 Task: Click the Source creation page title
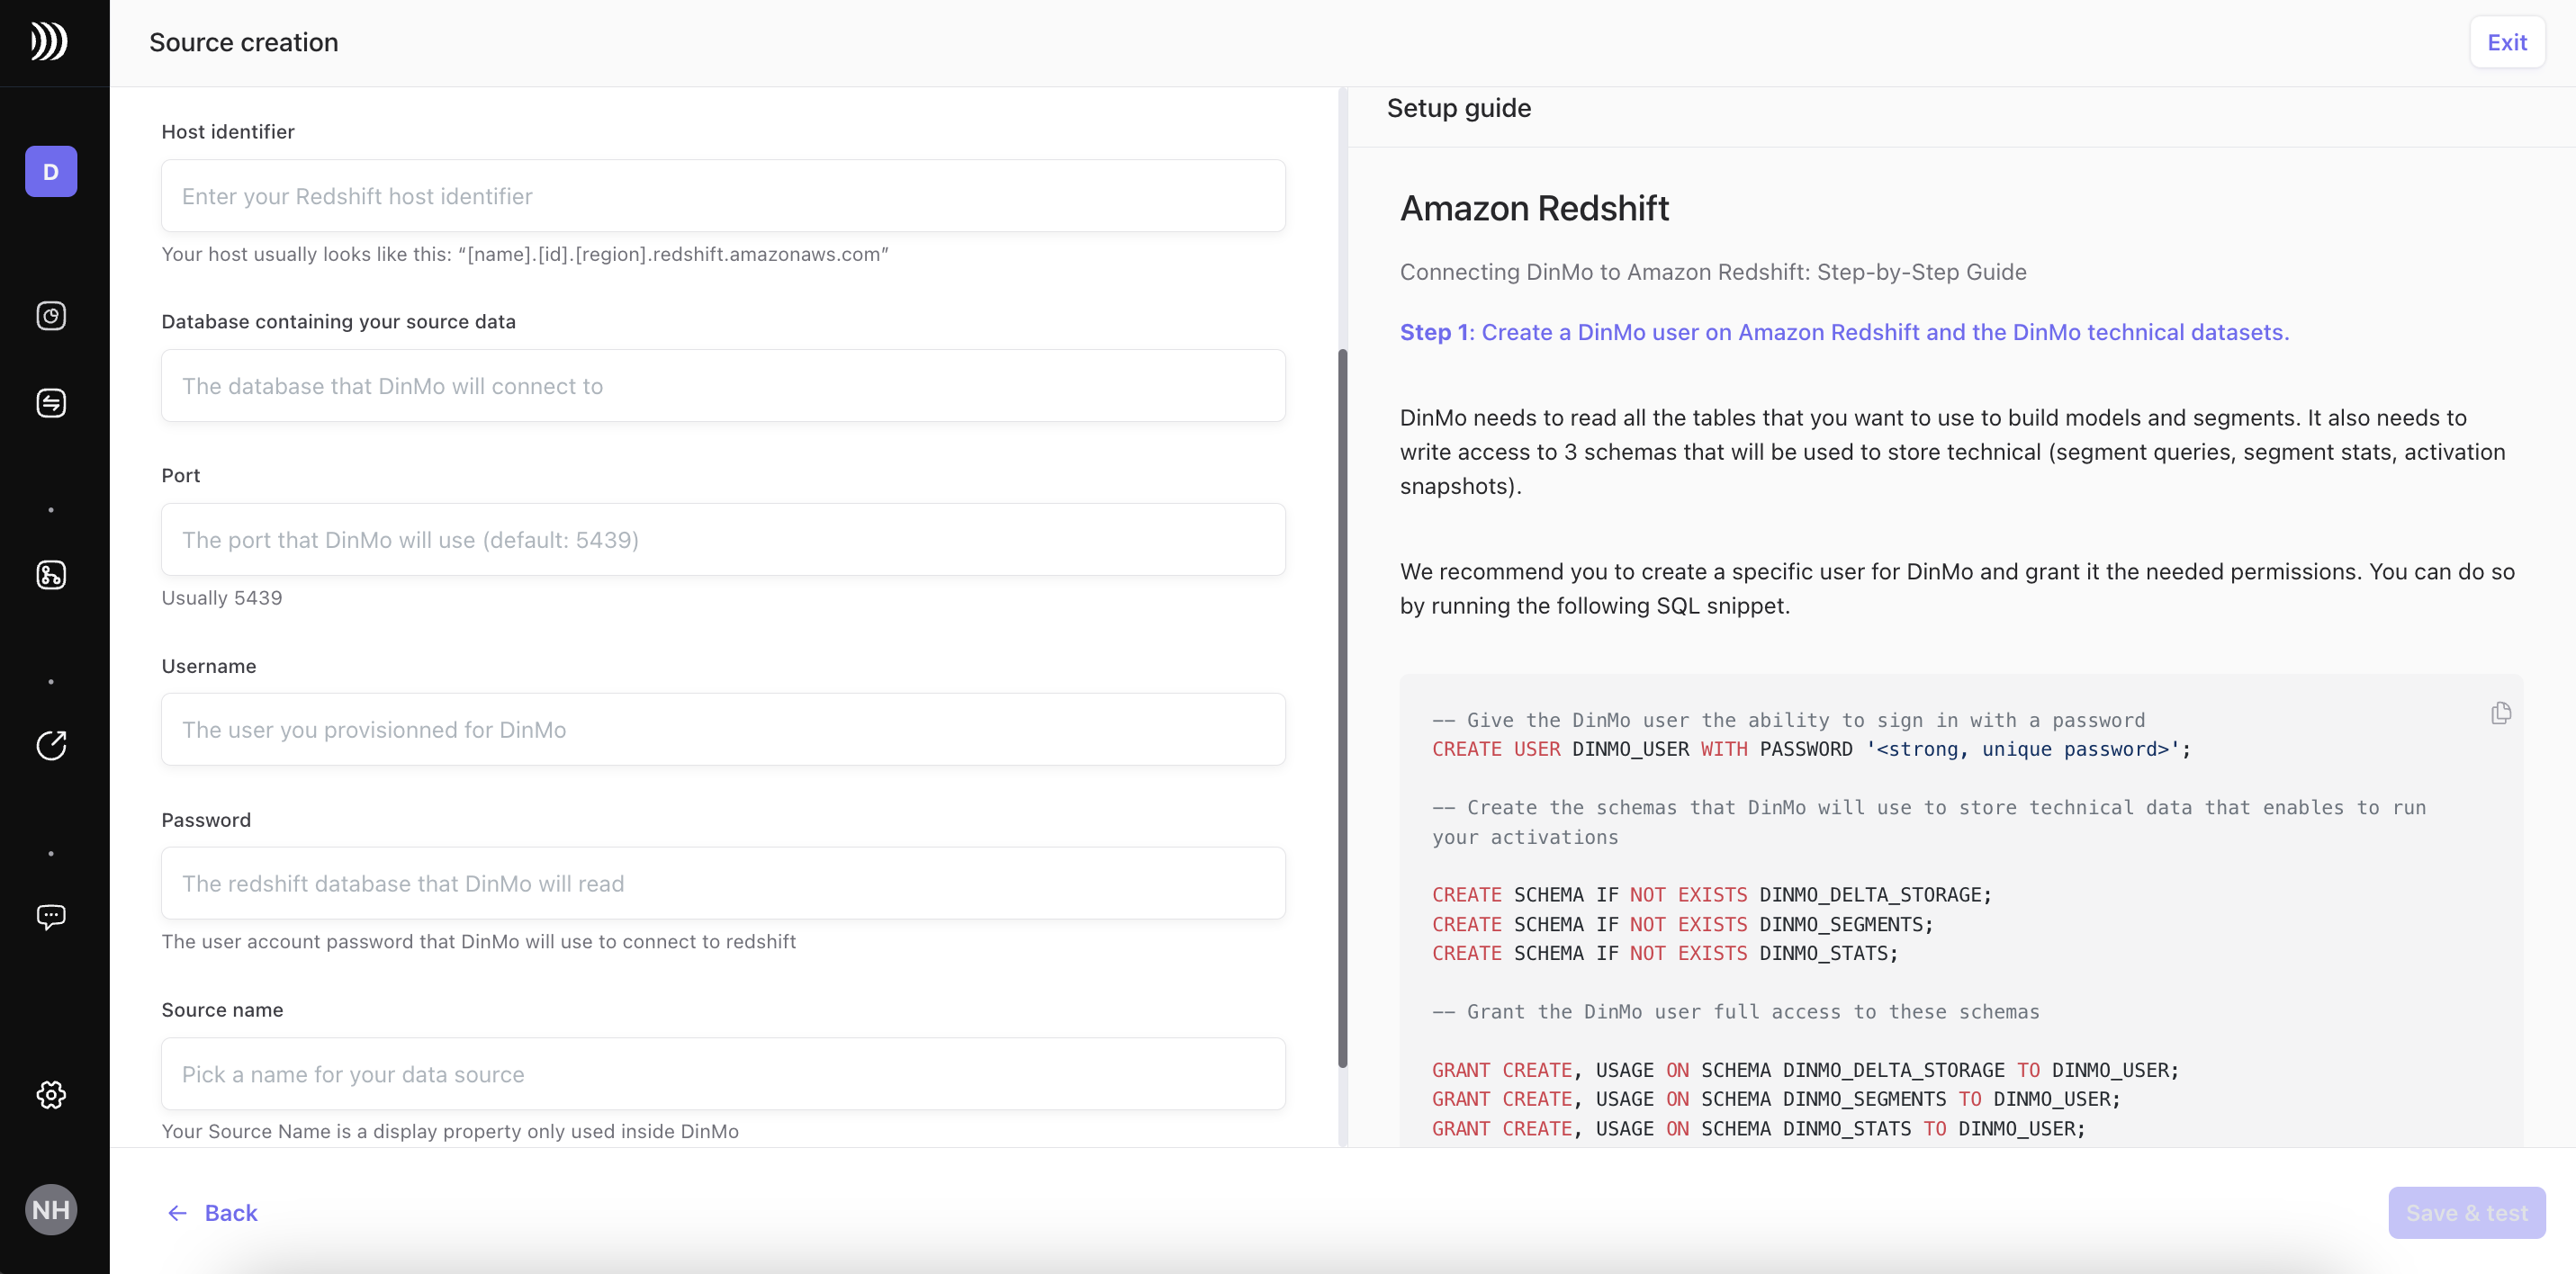pos(243,42)
